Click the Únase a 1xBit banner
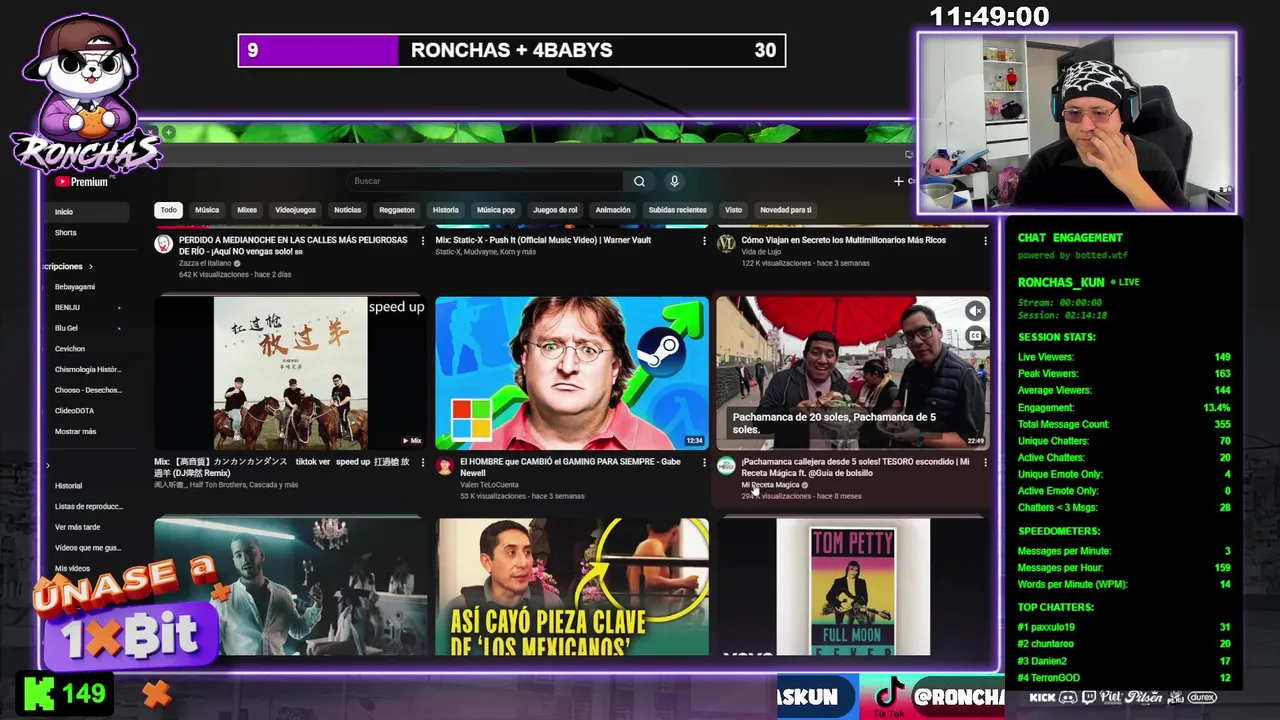Image resolution: width=1280 pixels, height=720 pixels. tap(128, 612)
